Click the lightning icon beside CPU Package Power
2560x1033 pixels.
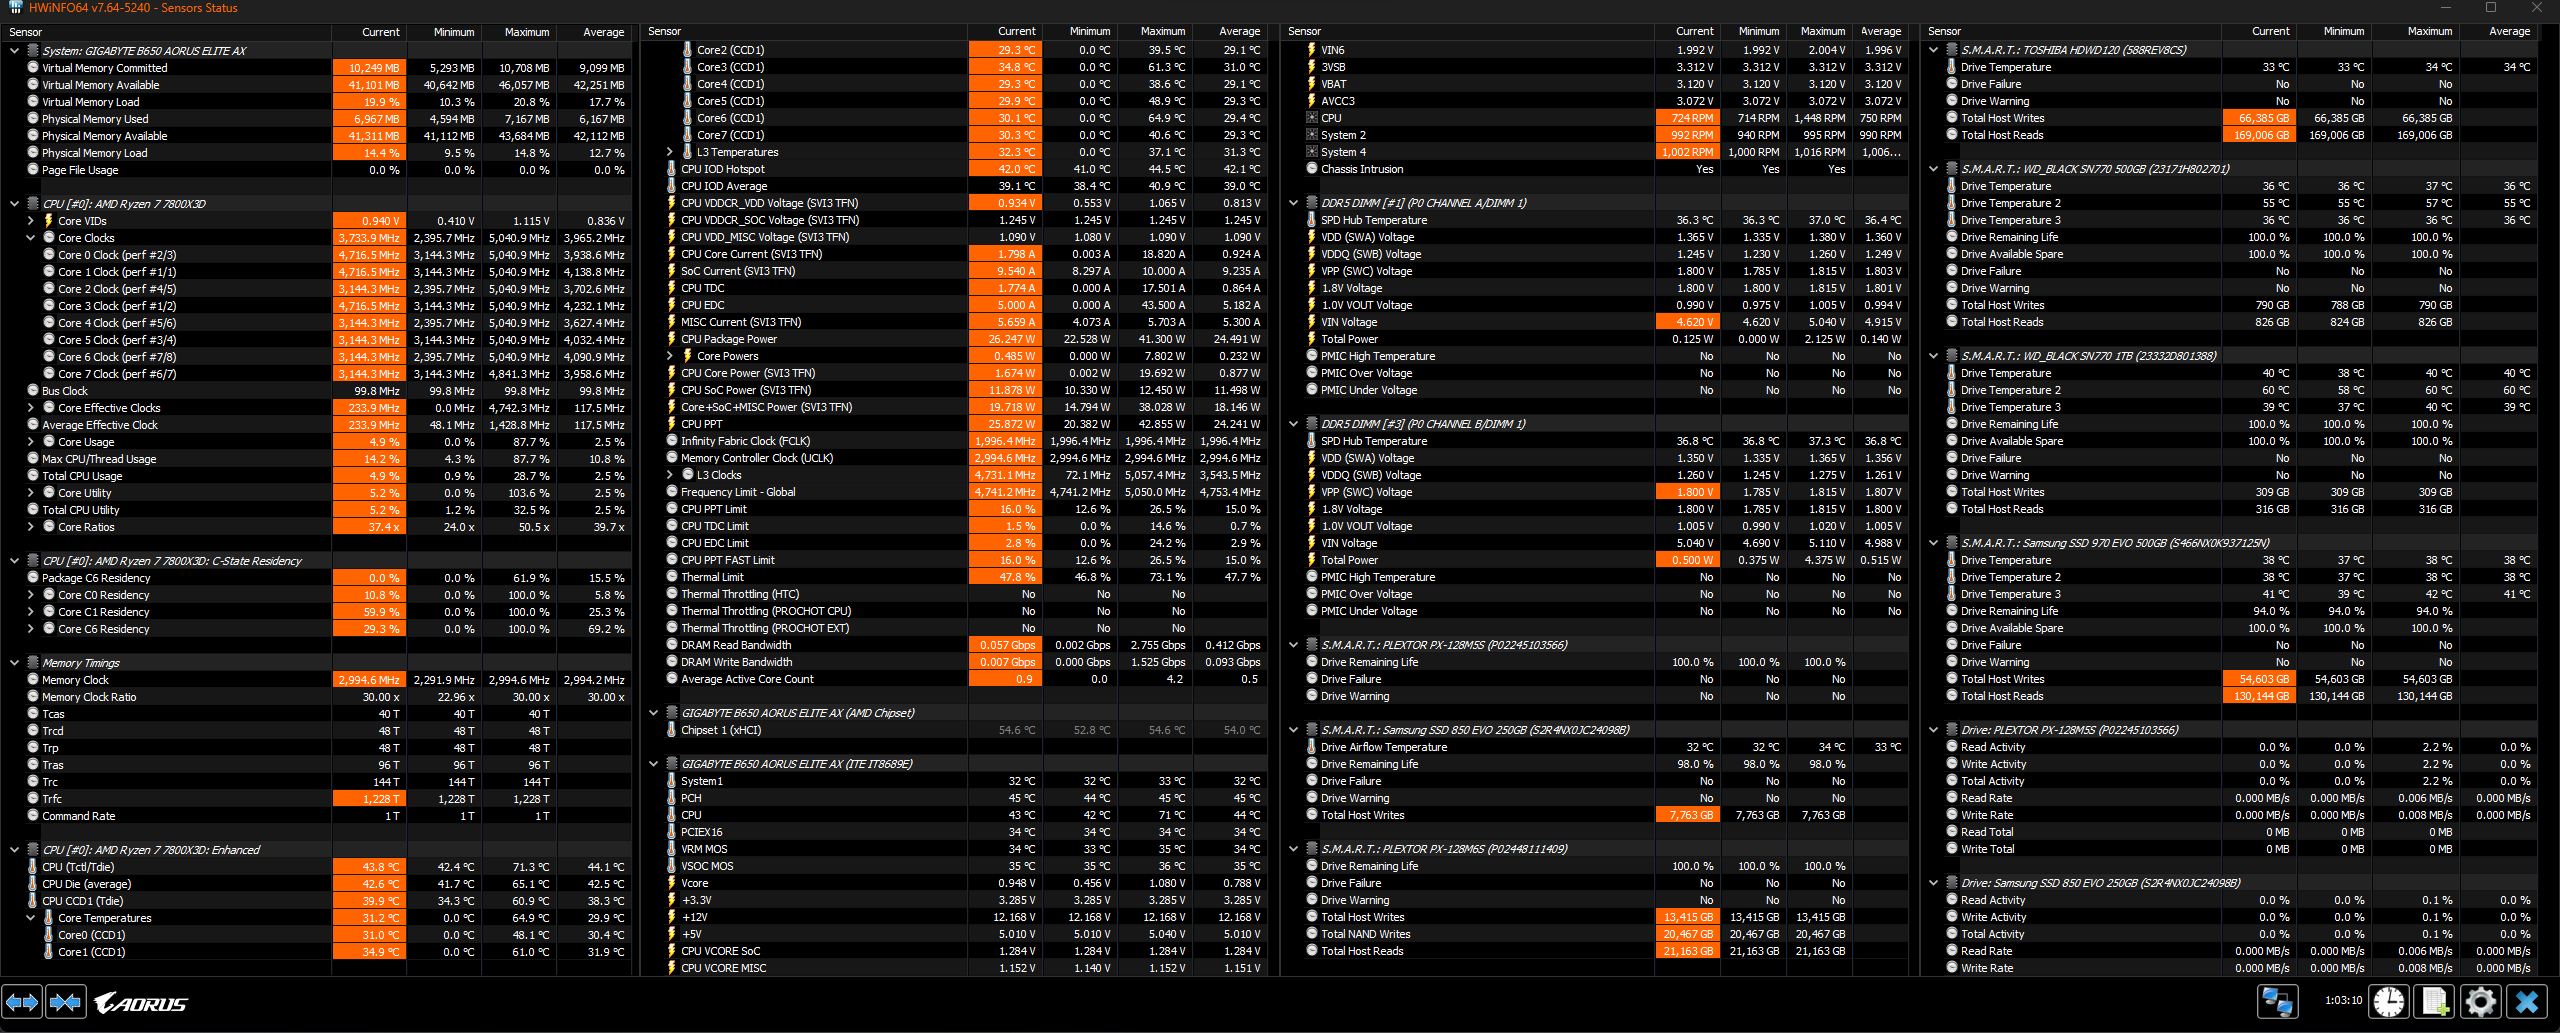[672, 339]
